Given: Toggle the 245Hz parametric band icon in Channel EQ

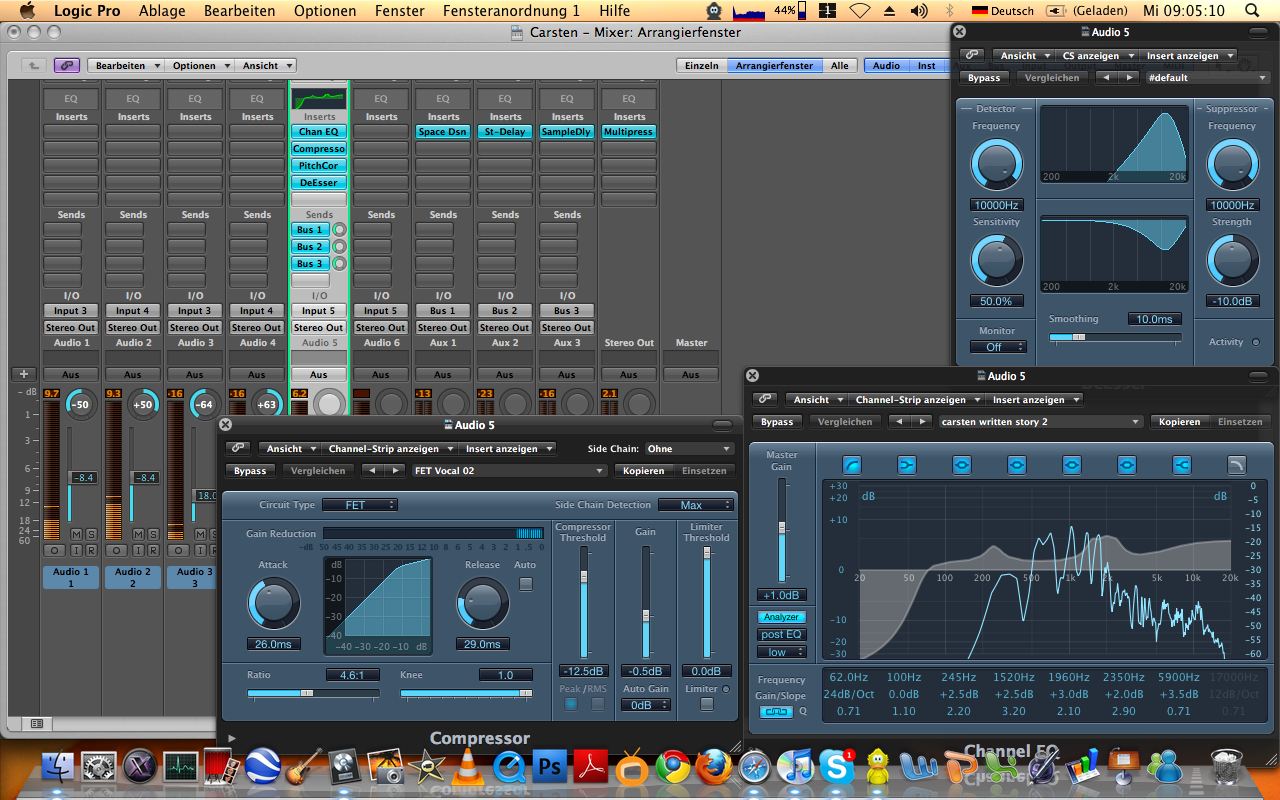Looking at the screenshot, I should click(961, 464).
